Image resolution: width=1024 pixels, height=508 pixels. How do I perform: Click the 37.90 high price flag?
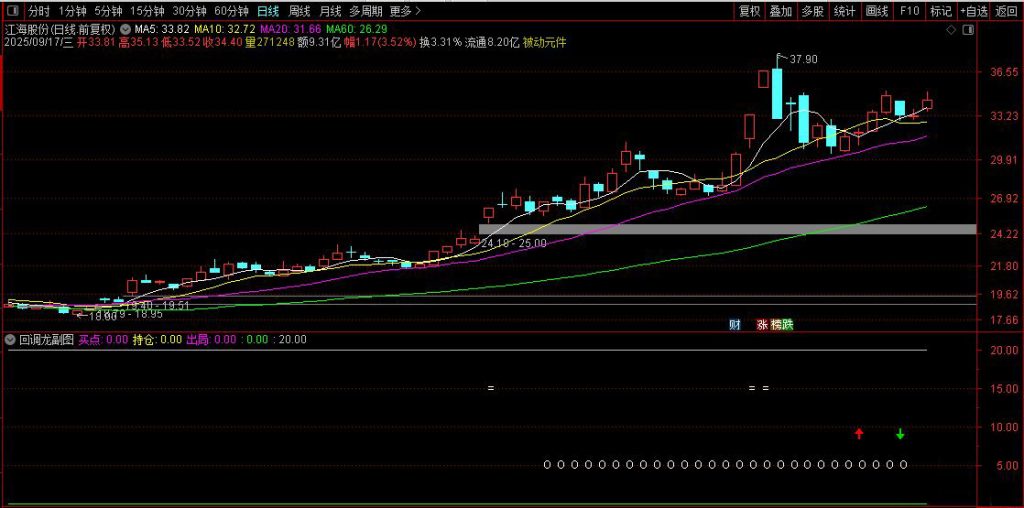800,60
